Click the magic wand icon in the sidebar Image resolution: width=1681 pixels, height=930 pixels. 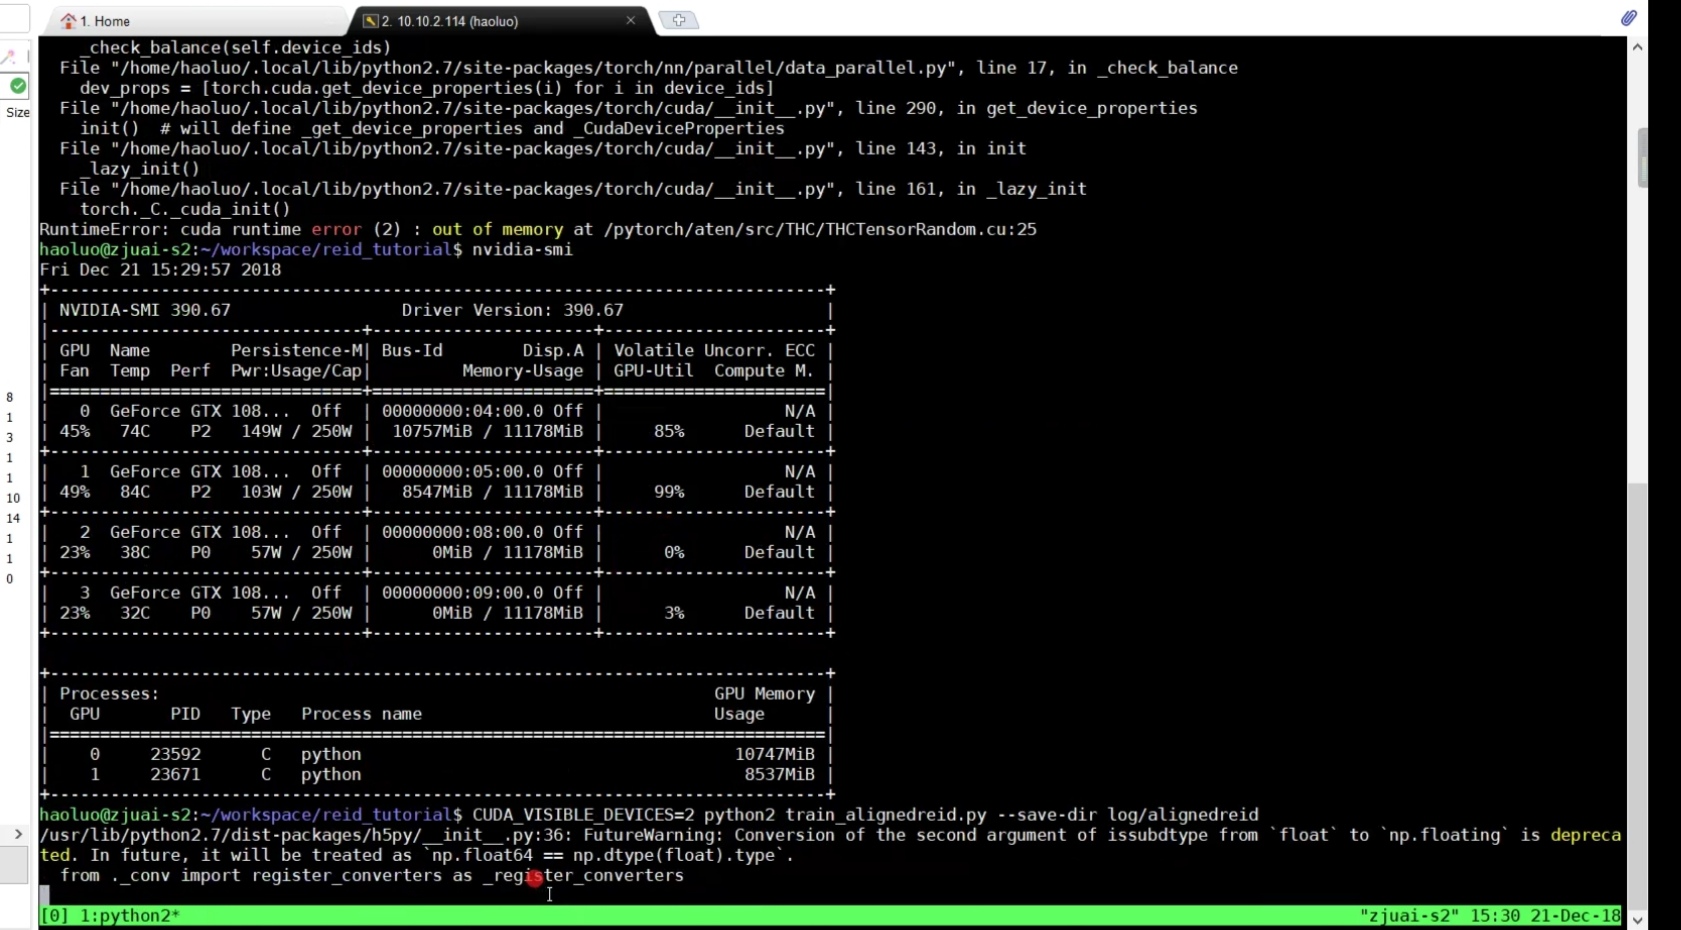tap(9, 57)
